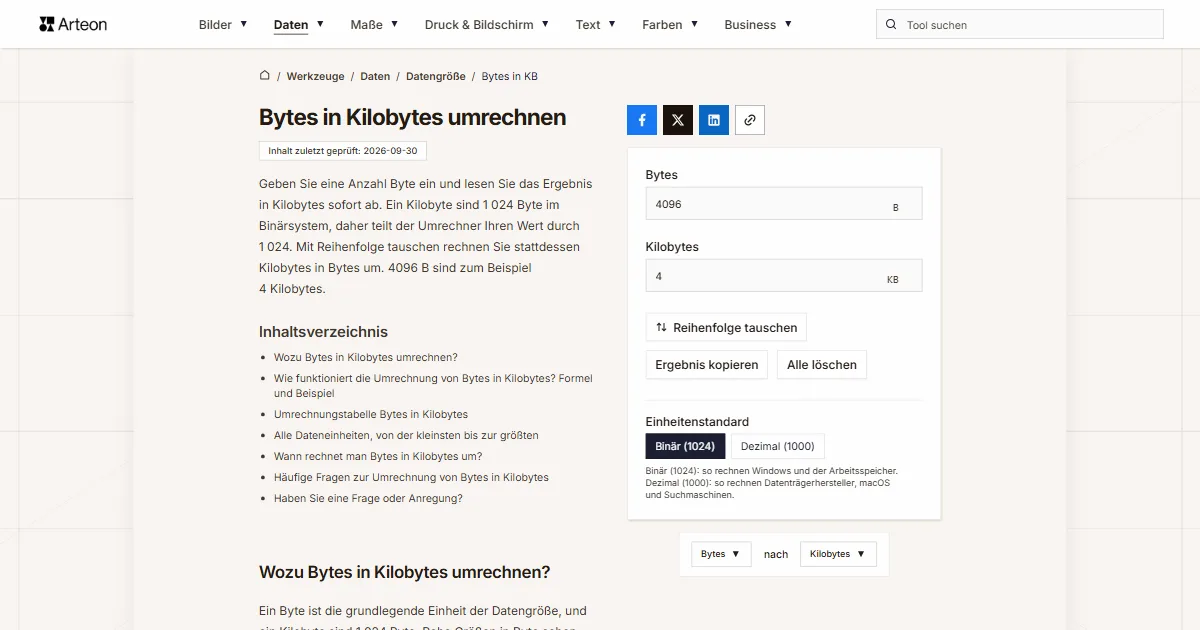Screen dimensions: 1200x630
Task: Share page on X
Action: [x=678, y=120]
